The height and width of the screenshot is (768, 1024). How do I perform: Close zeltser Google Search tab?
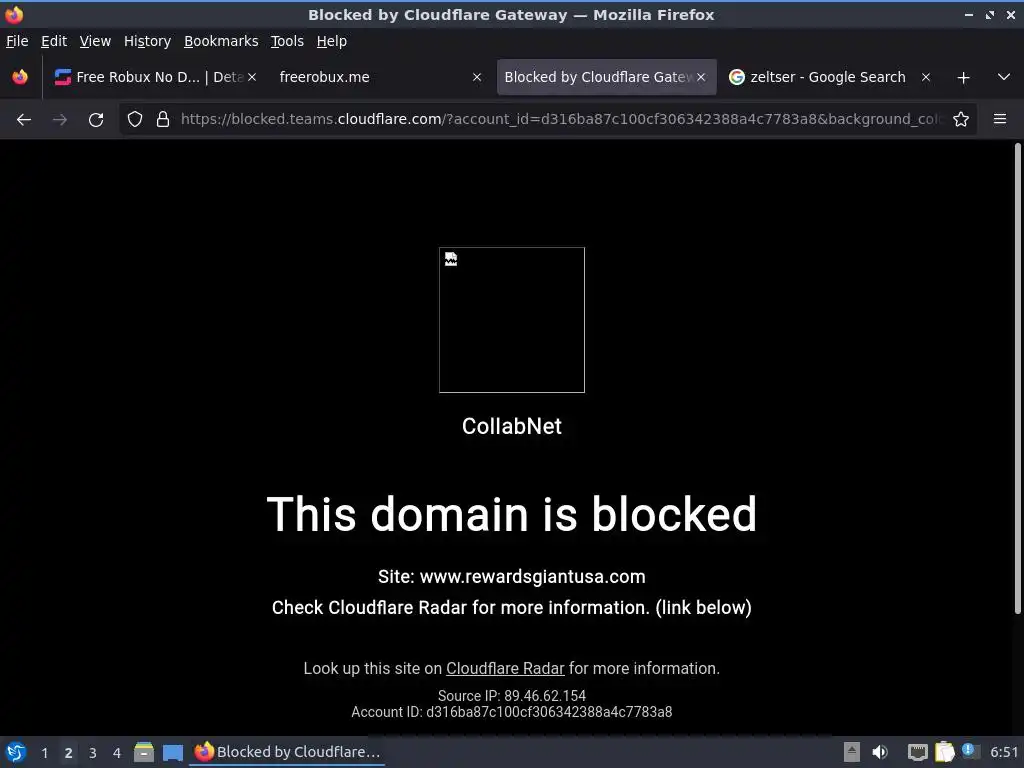pyautogui.click(x=925, y=77)
